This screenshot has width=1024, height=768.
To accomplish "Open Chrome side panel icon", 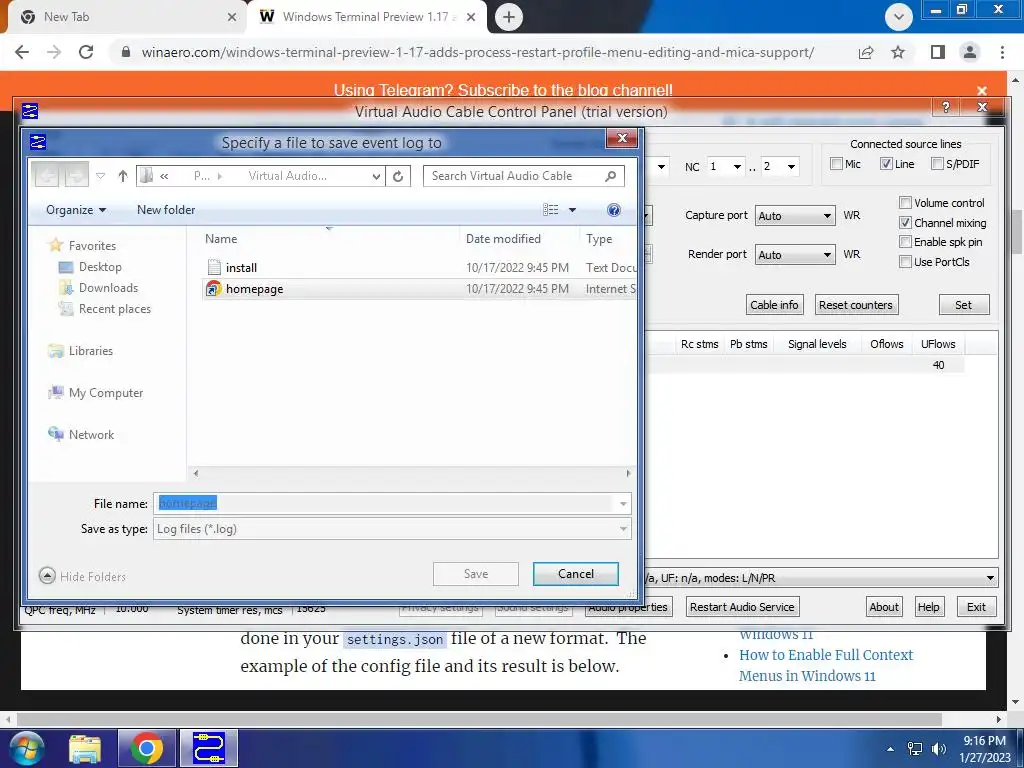I will [x=938, y=52].
